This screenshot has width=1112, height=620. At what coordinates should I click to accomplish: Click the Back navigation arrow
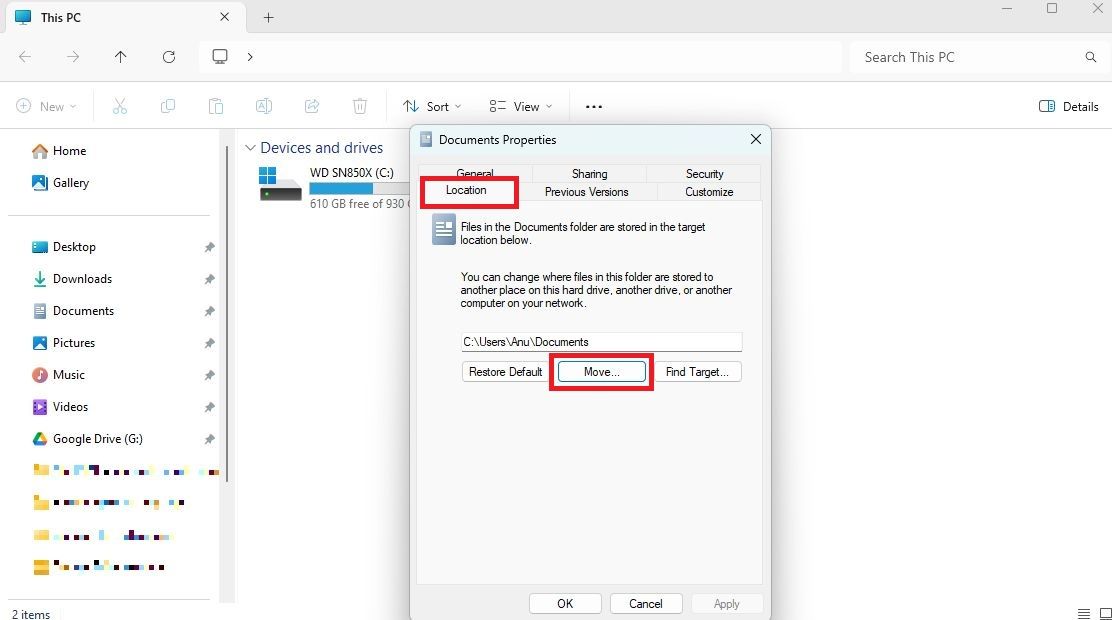click(25, 57)
